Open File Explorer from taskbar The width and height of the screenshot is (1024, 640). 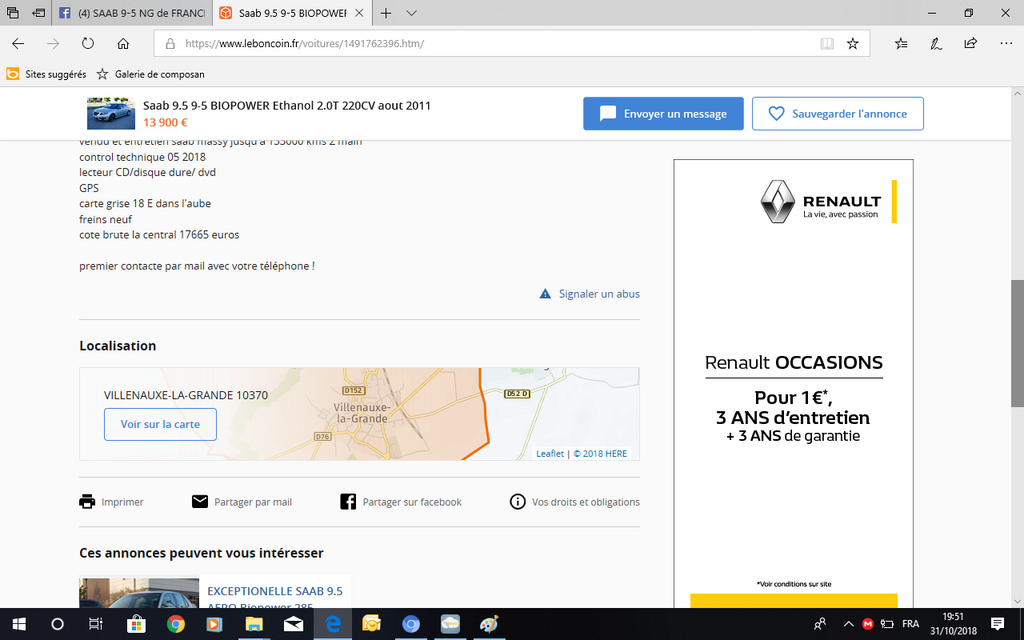click(253, 624)
